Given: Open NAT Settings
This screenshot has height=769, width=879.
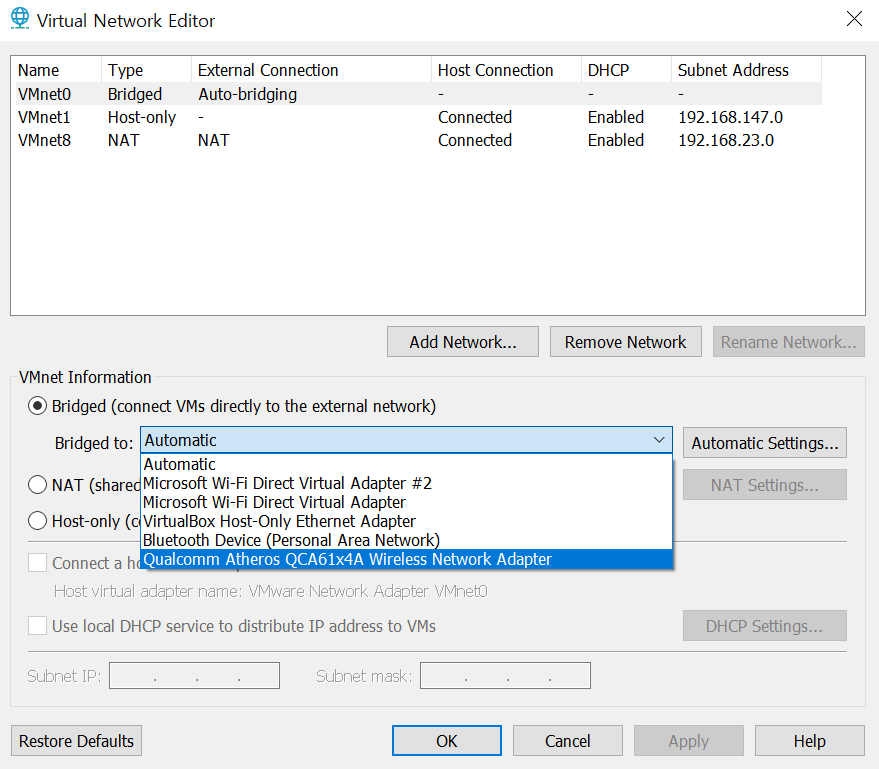Looking at the screenshot, I should (765, 485).
